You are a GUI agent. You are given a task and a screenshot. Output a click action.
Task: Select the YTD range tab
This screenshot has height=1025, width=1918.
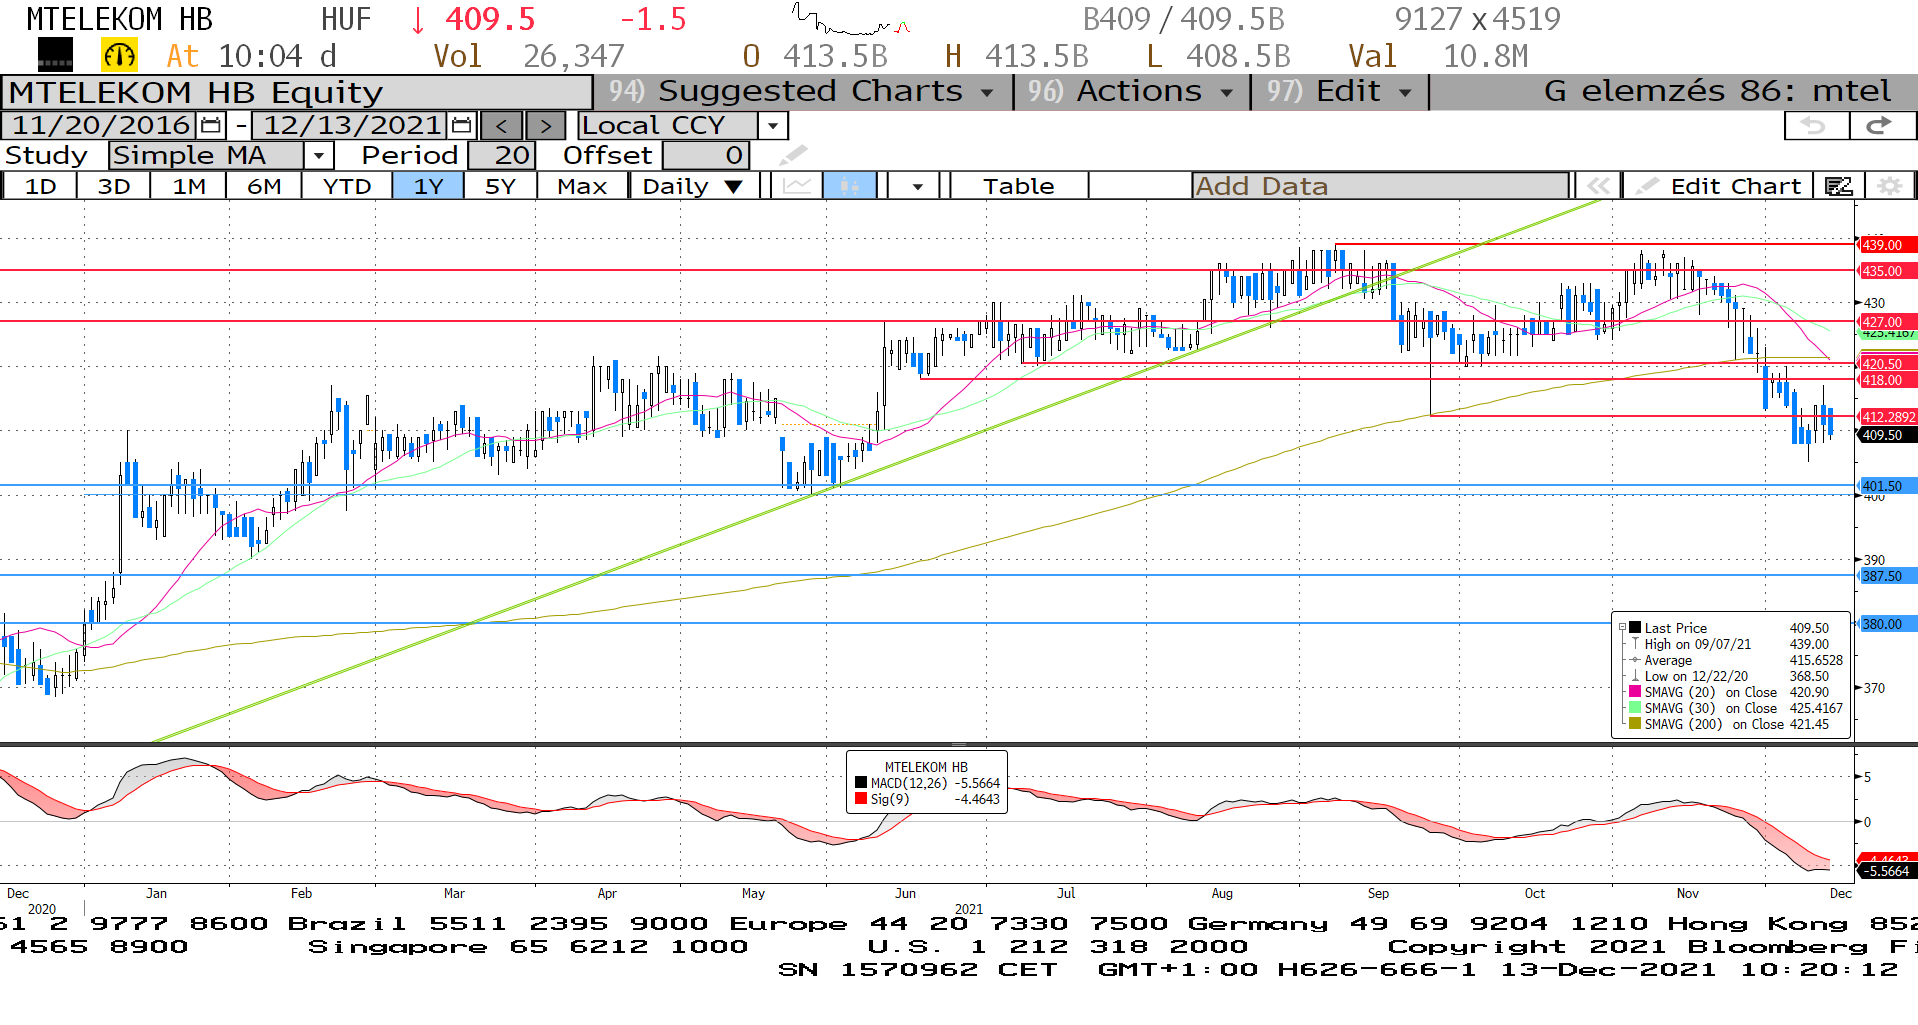pos(347,186)
